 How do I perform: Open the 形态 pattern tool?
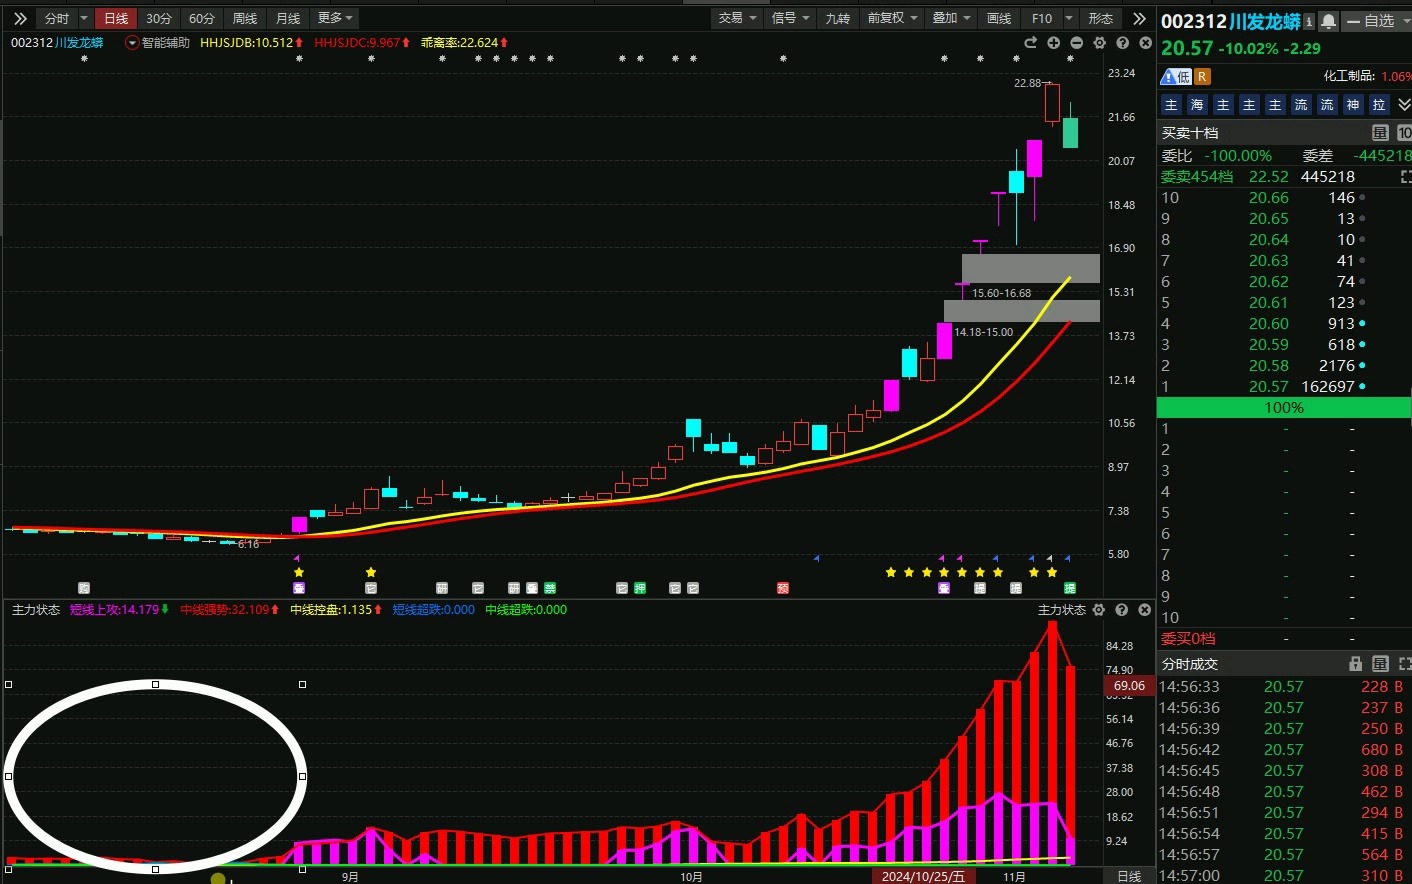1101,18
